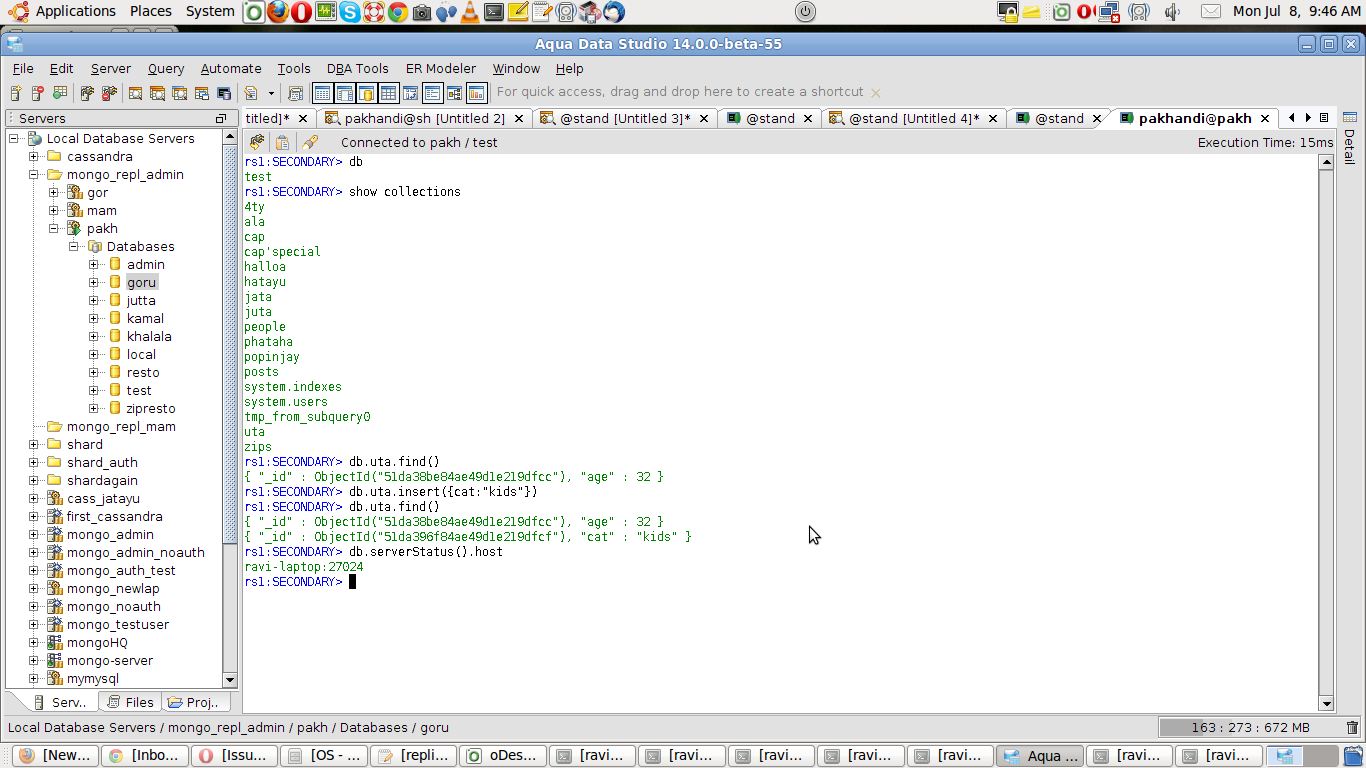Click the shell command prompt input line

[x=781, y=582]
